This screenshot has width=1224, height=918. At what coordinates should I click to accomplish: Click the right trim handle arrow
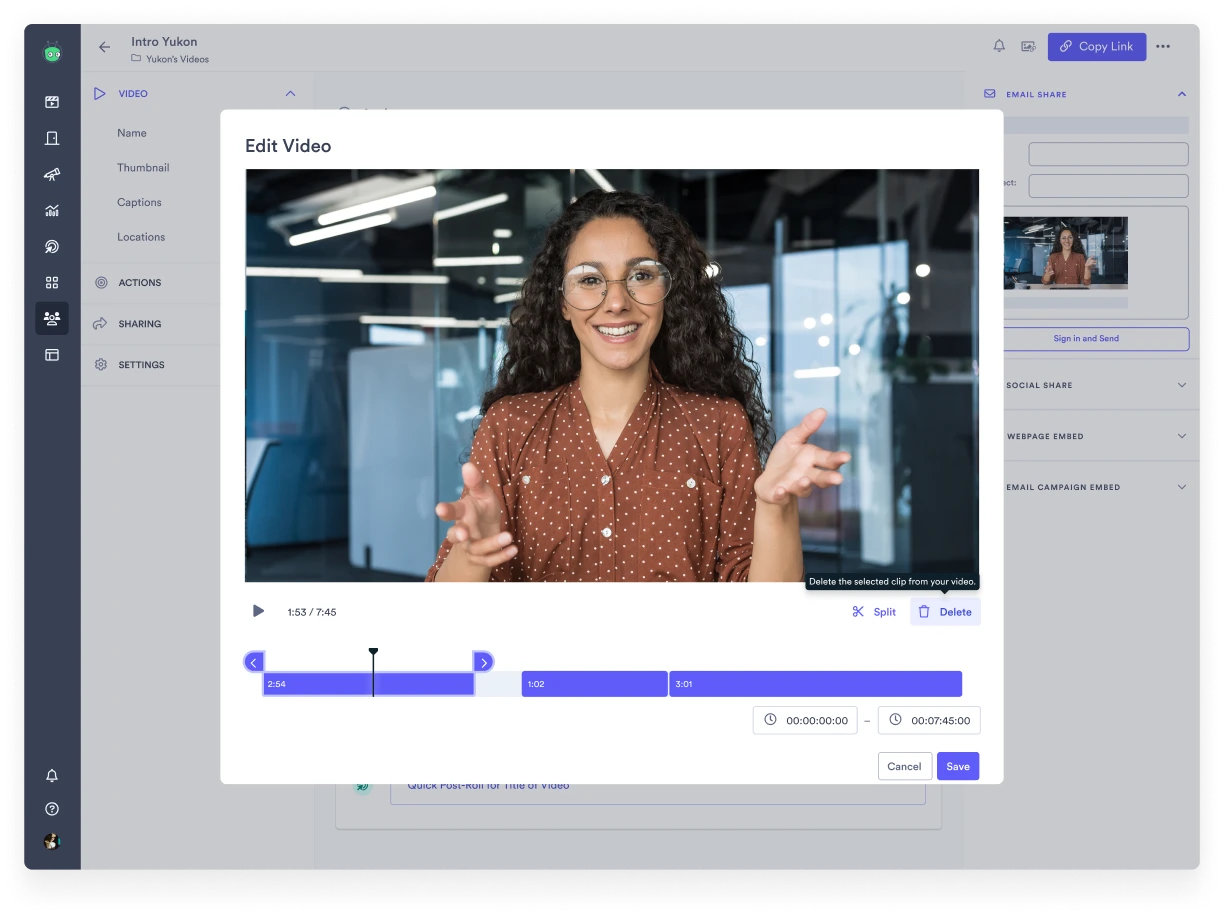tap(483, 662)
